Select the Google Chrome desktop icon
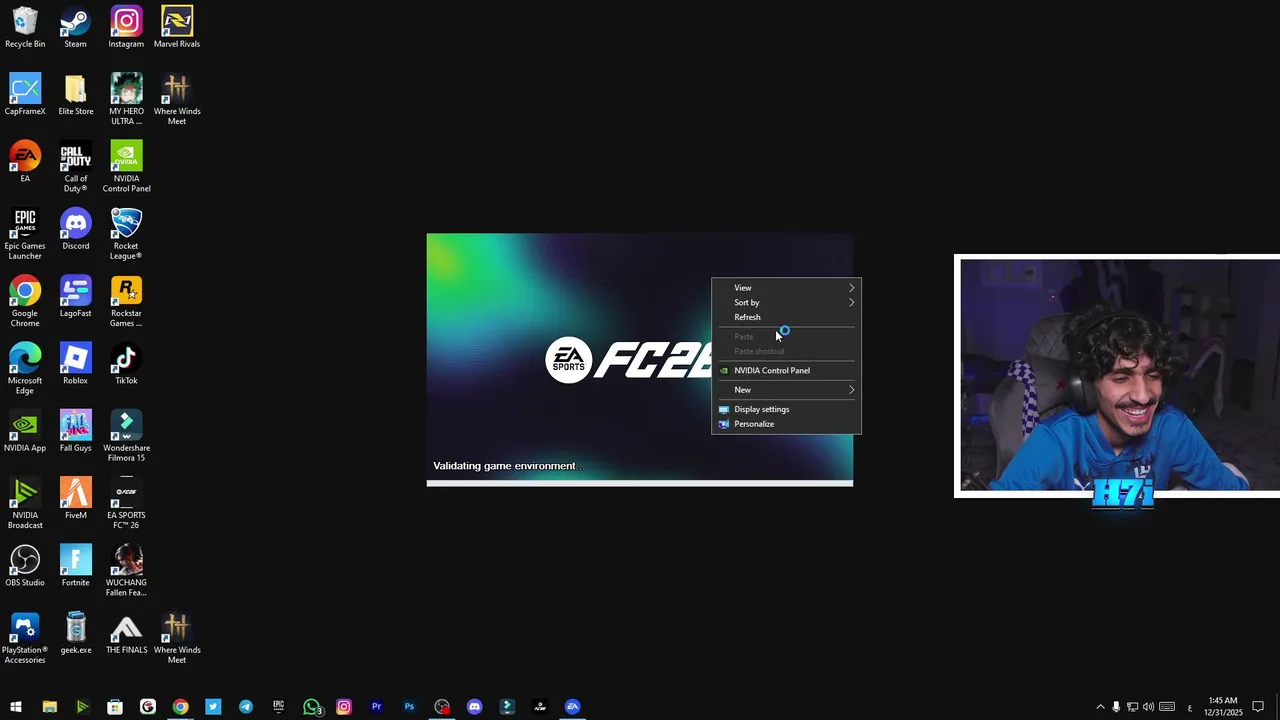Viewport: 1280px width, 720px height. coord(25,302)
